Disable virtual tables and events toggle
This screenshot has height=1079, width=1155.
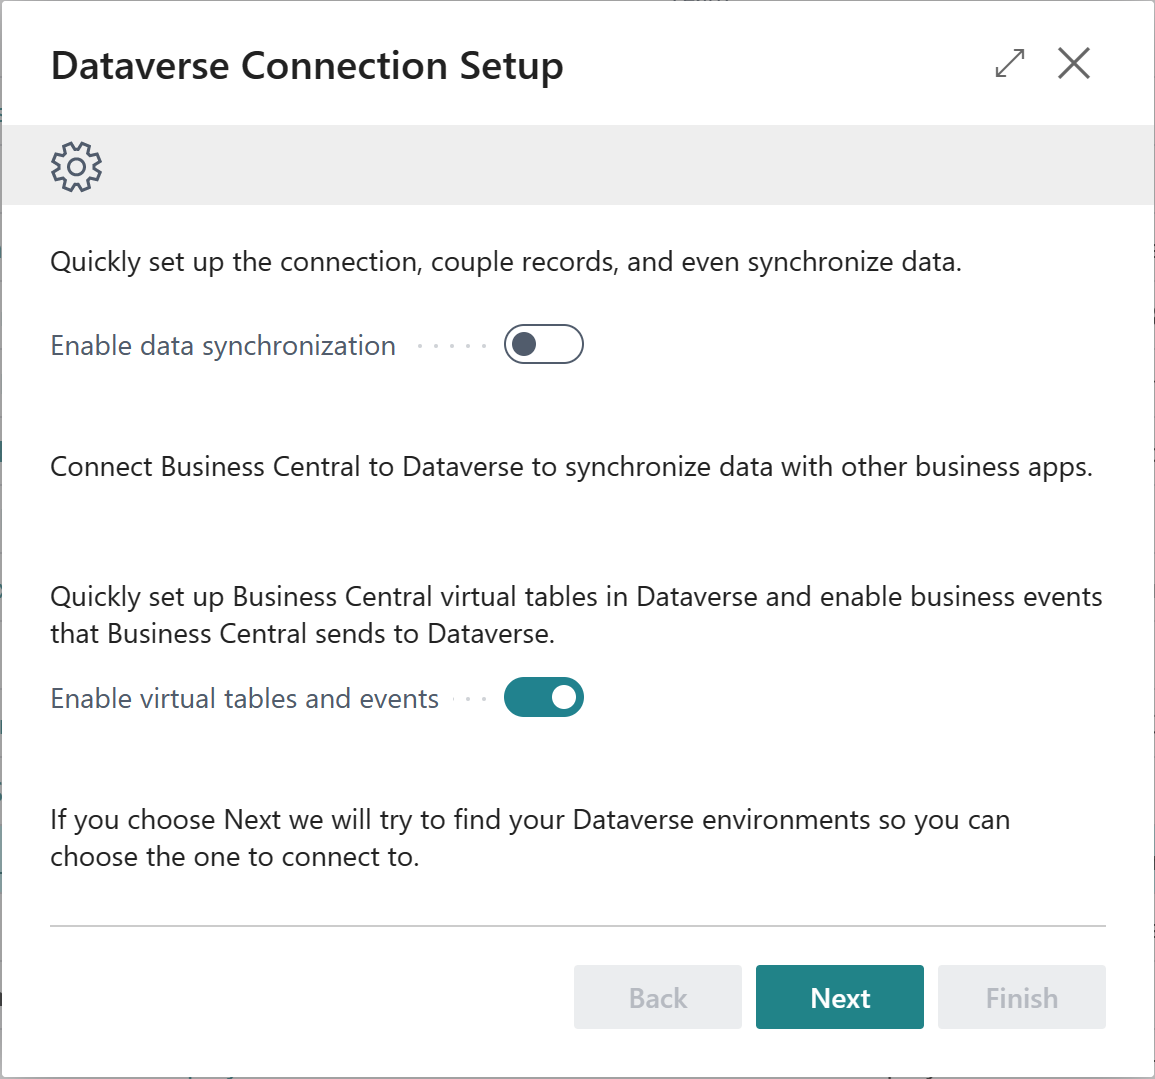point(544,697)
